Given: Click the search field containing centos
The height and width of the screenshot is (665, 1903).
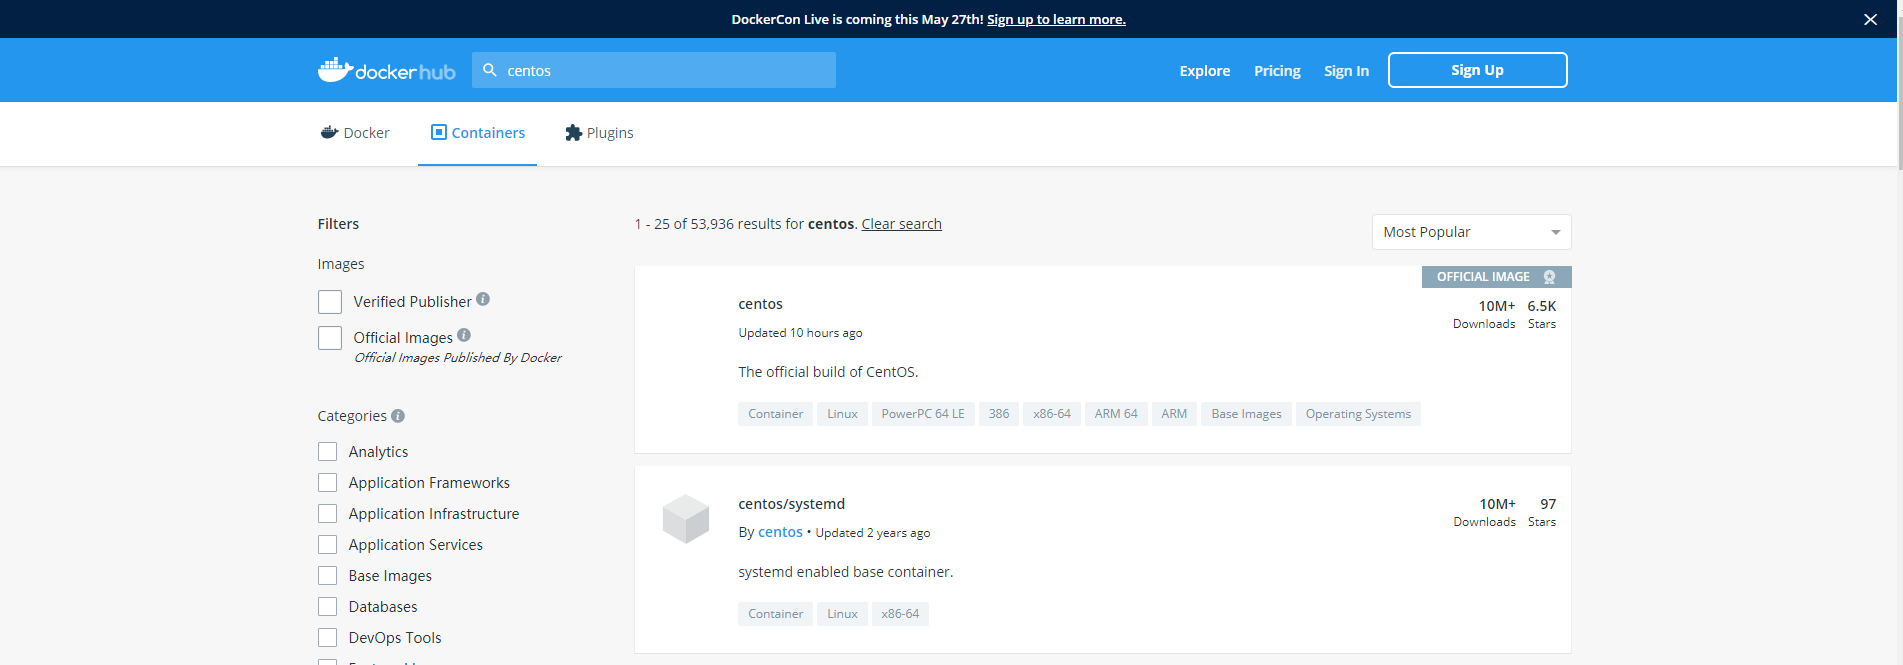Looking at the screenshot, I should pyautogui.click(x=654, y=70).
